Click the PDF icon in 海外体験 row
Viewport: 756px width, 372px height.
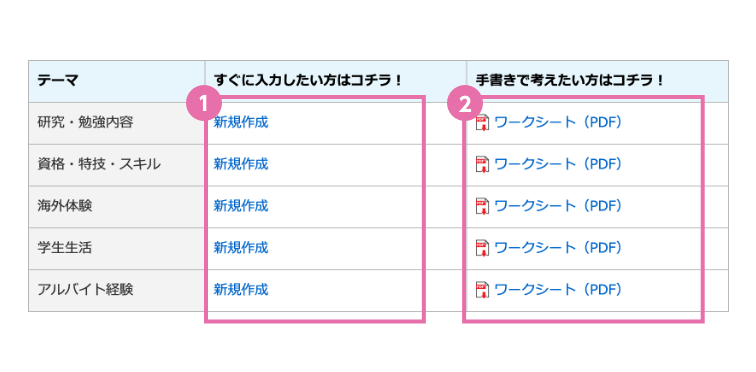(483, 206)
